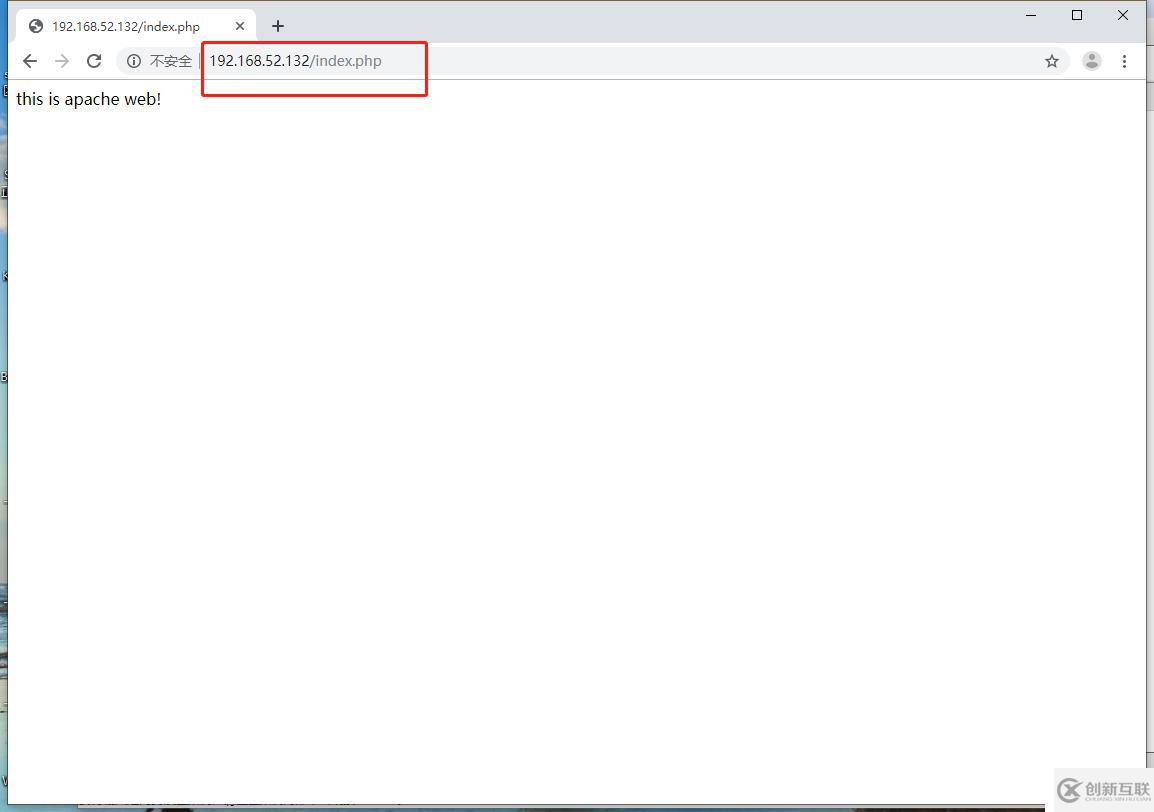
Task: Click the forward navigation arrow
Action: pyautogui.click(x=62, y=61)
